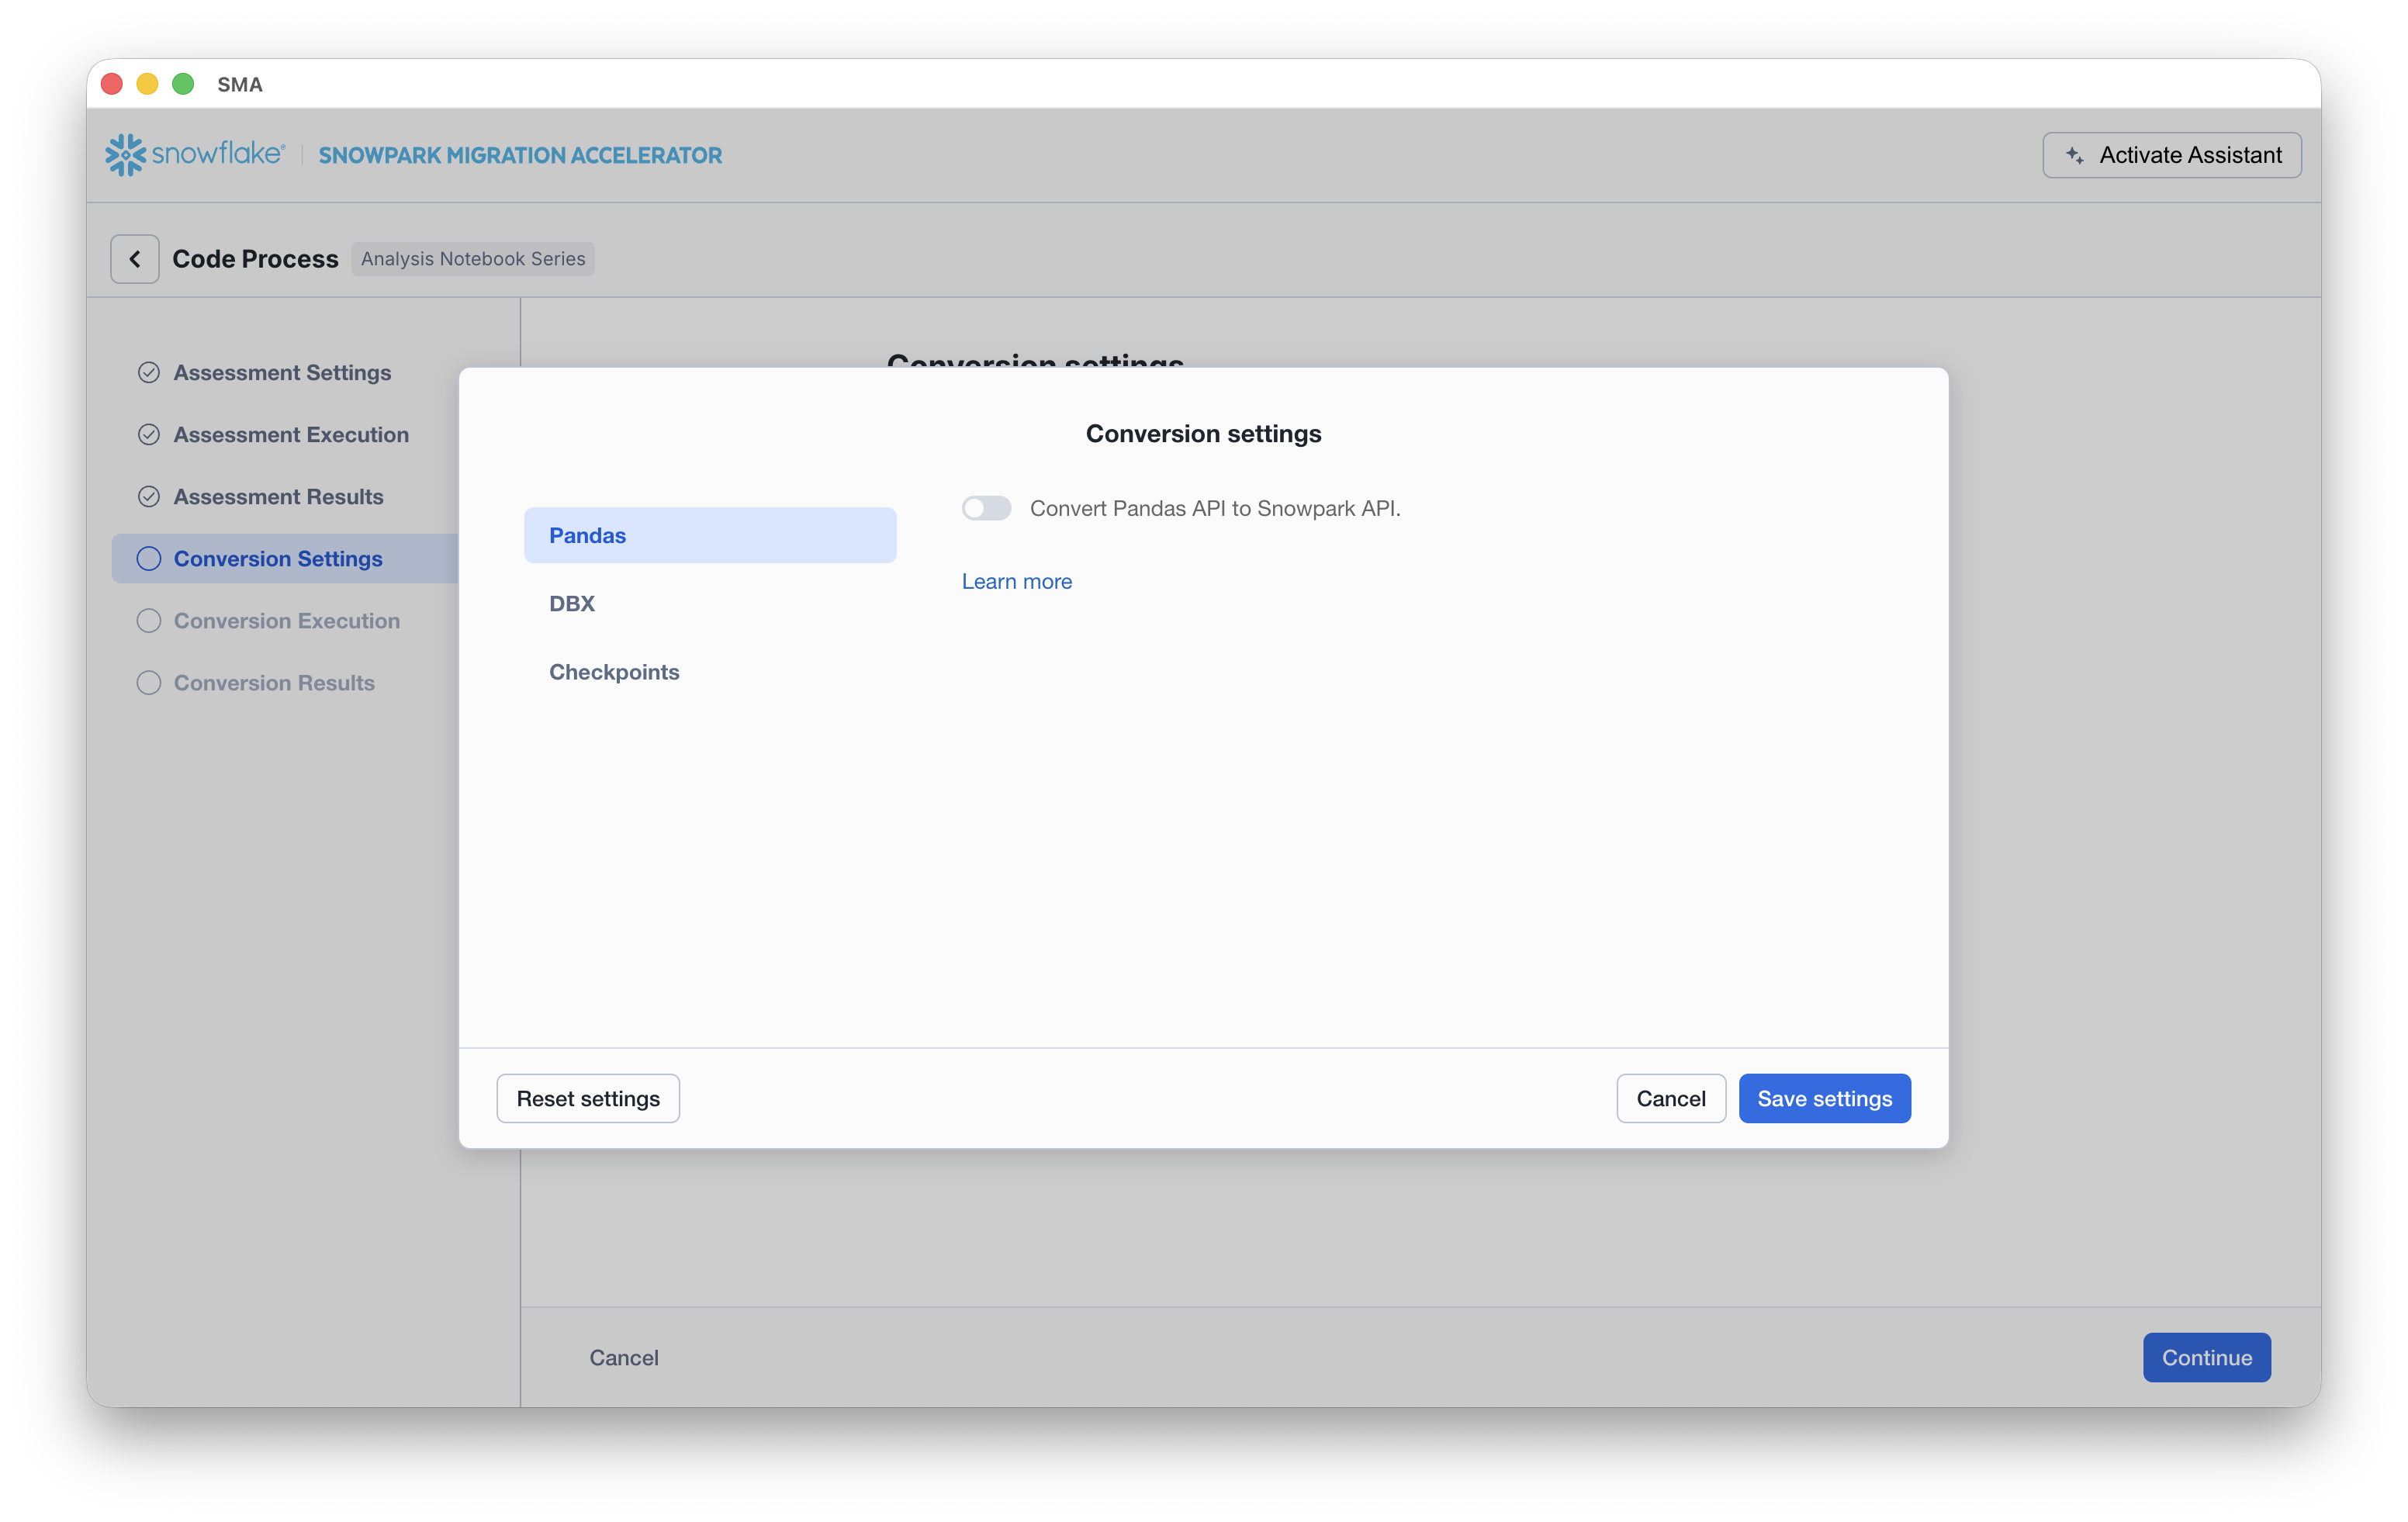Enable Convert Pandas API to Snowpark API
Image resolution: width=2408 pixels, height=1522 pixels.
(986, 508)
